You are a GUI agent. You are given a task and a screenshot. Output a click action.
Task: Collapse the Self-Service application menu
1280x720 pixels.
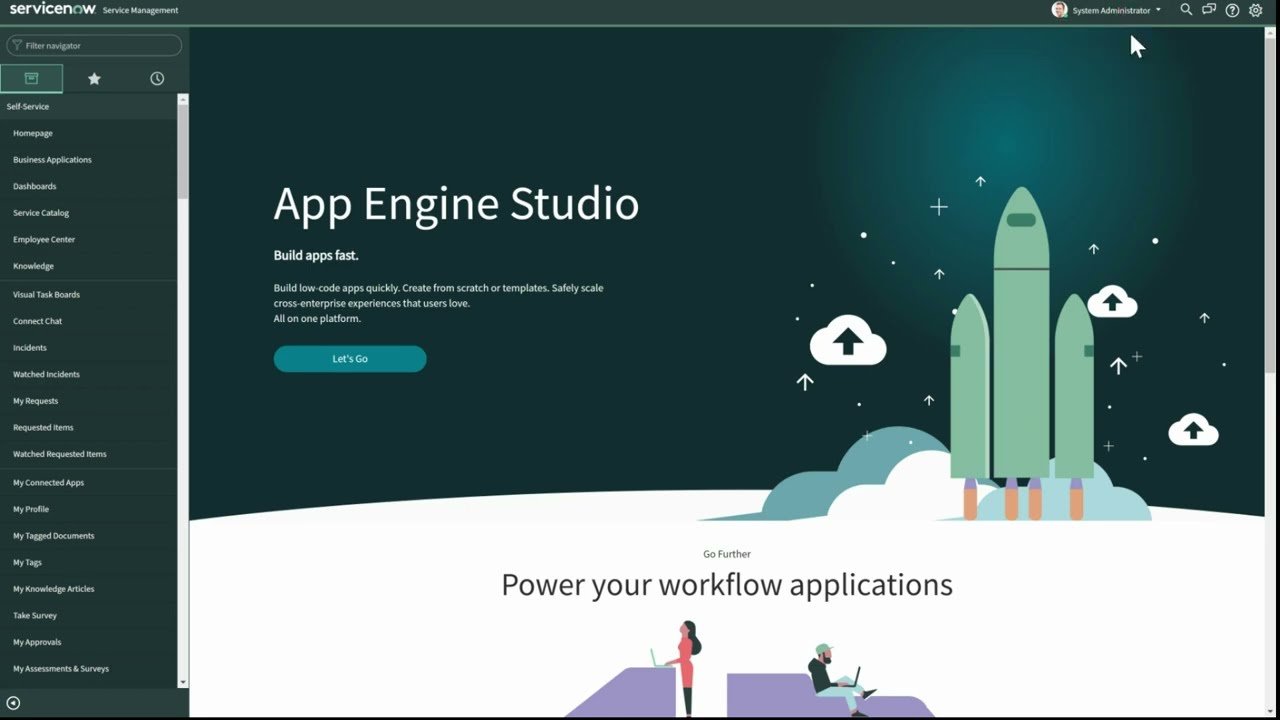27,106
